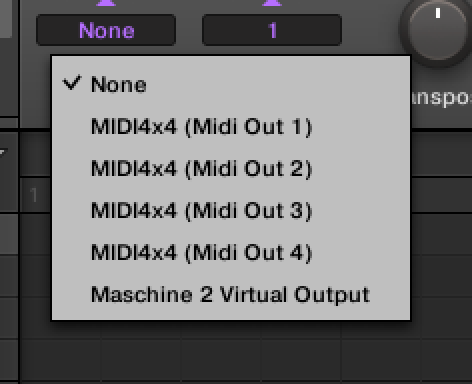Click the partially hidden Transpose label
The height and width of the screenshot is (384, 472).
[x=442, y=98]
